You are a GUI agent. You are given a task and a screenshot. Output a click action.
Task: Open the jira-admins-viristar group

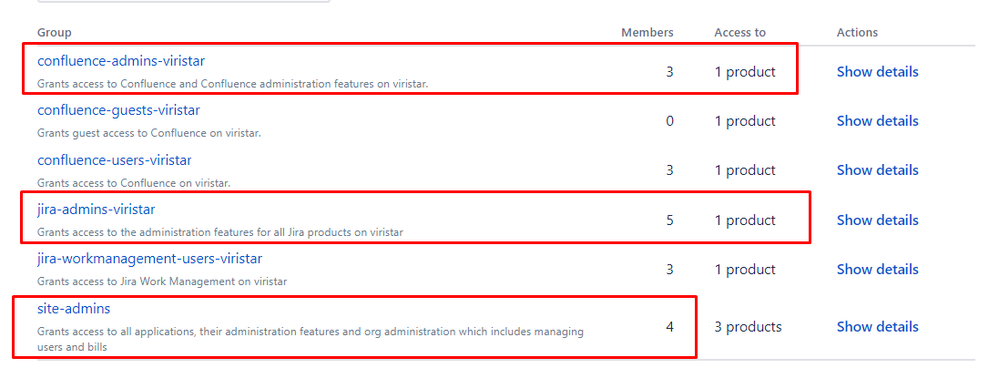[x=96, y=209]
